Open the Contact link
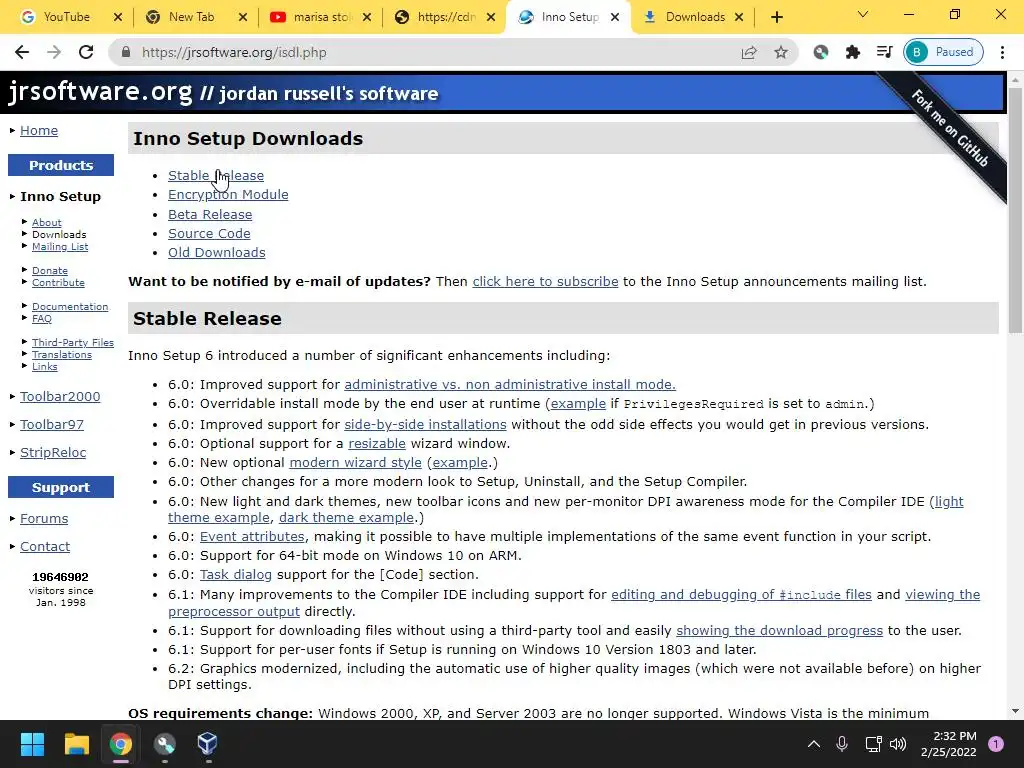Image resolution: width=1024 pixels, height=768 pixels. [44, 547]
